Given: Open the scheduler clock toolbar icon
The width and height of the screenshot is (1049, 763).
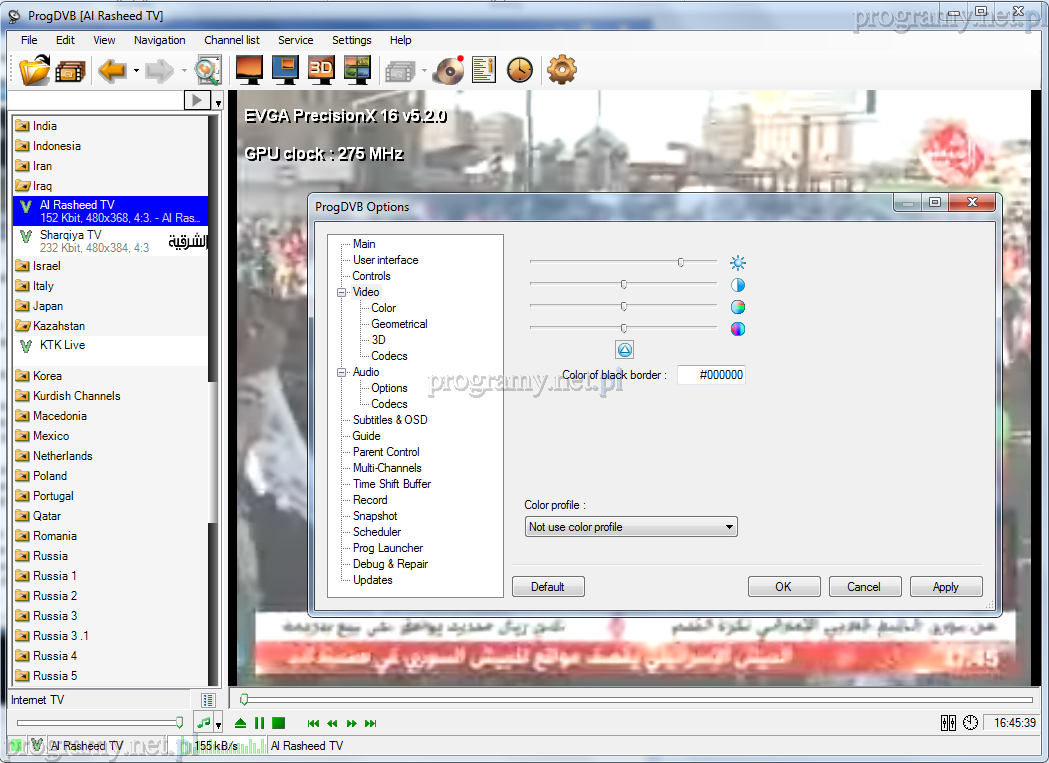Looking at the screenshot, I should coord(519,70).
